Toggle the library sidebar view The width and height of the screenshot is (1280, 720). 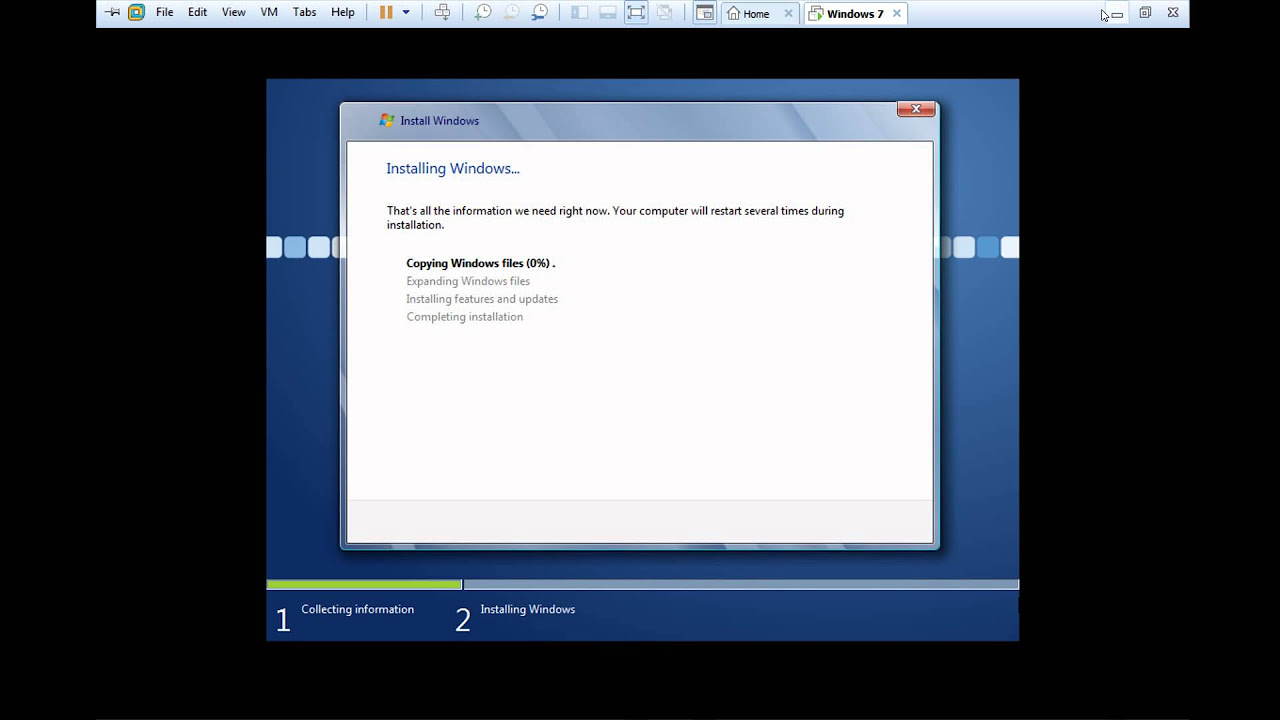pos(579,13)
